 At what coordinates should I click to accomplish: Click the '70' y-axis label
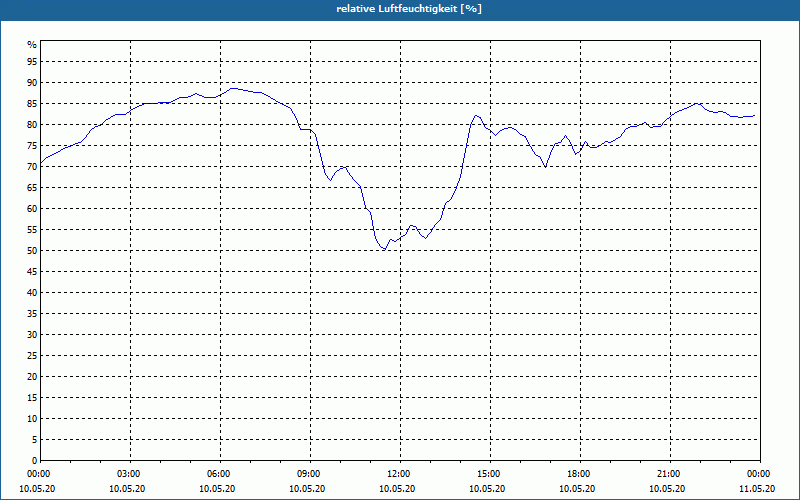pos(32,166)
